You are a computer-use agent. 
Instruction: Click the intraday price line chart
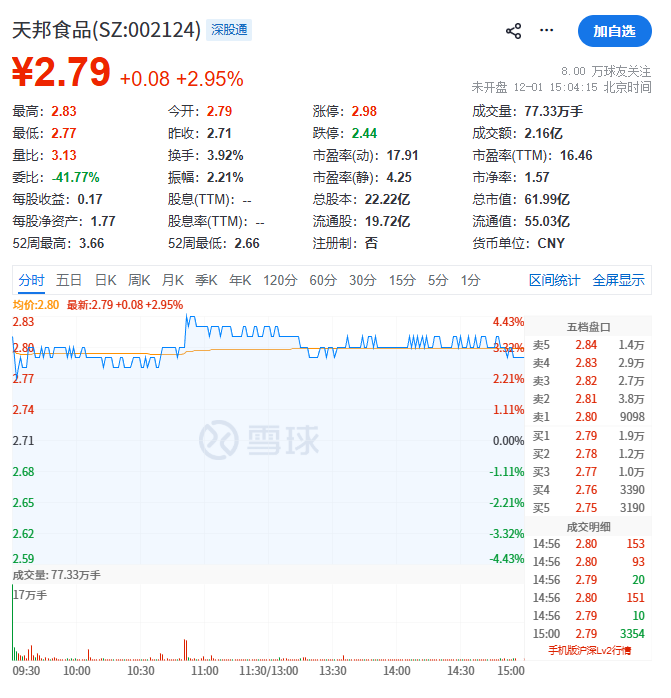[x=268, y=440]
